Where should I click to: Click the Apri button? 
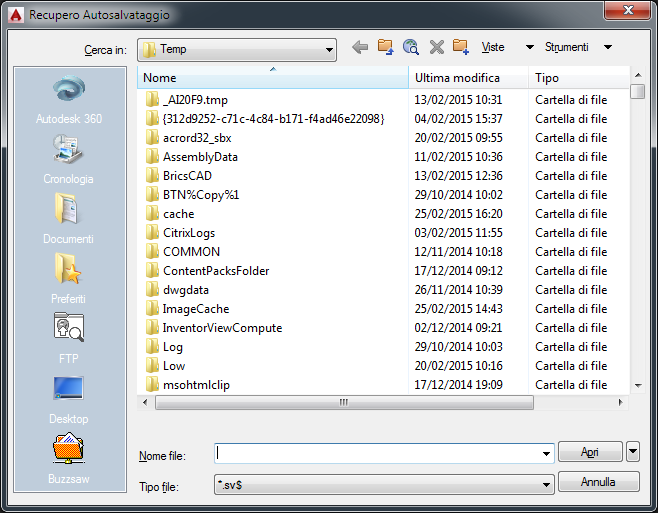tap(590, 452)
